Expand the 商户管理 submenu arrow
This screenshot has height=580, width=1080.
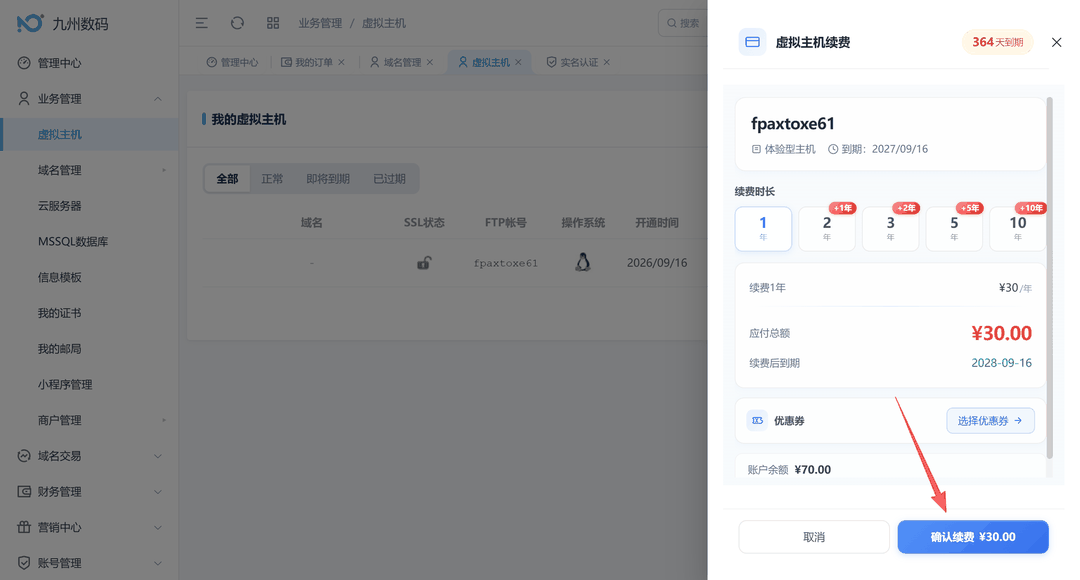[x=164, y=420]
